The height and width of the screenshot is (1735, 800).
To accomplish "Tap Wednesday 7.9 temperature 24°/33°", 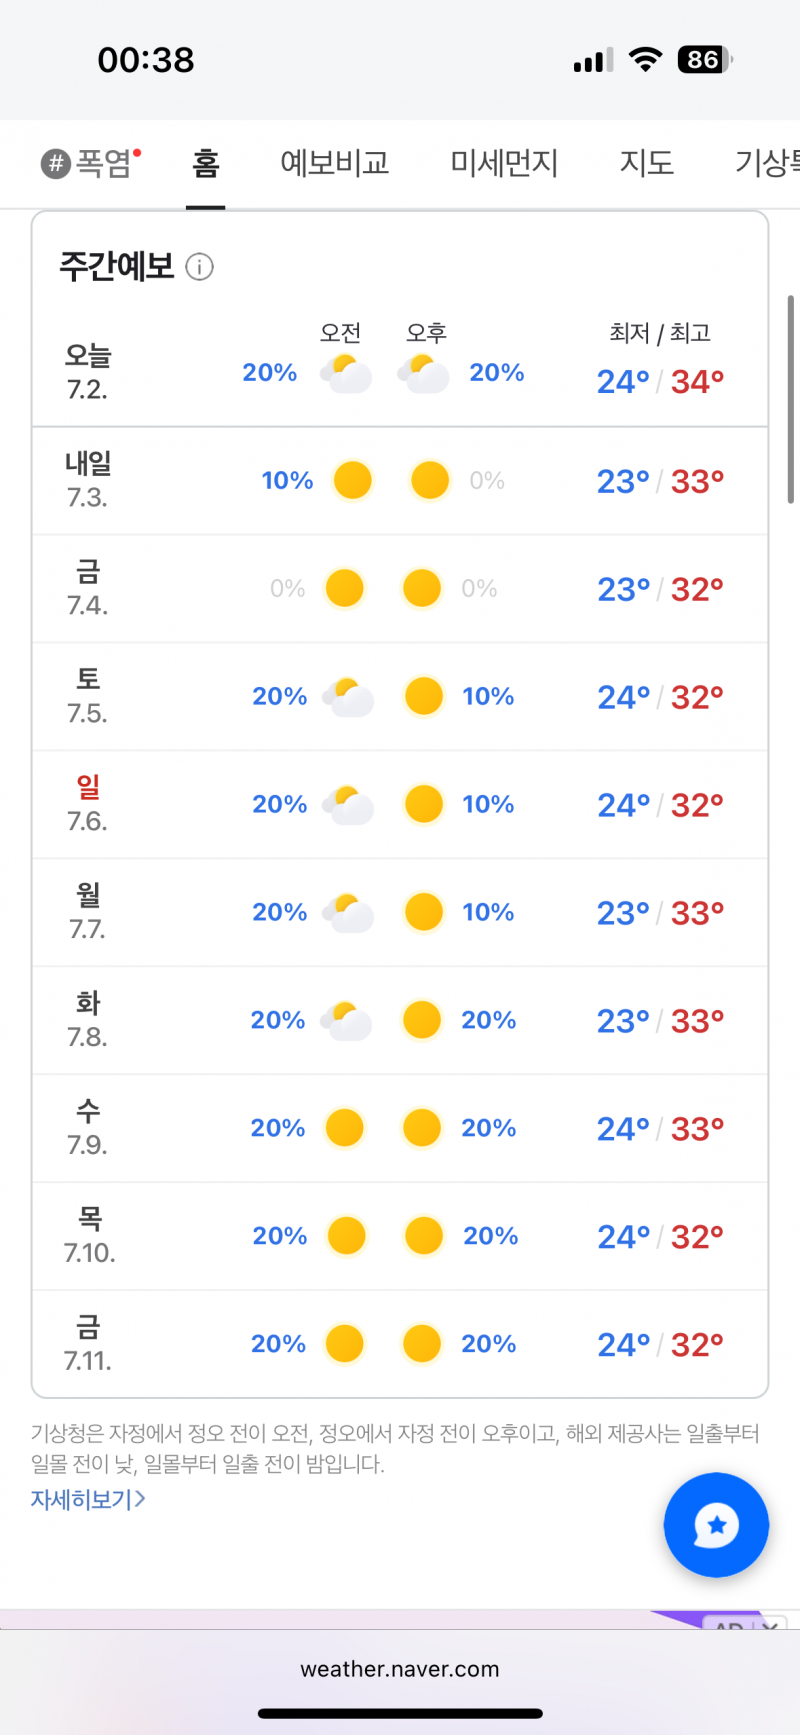I will (660, 1129).
